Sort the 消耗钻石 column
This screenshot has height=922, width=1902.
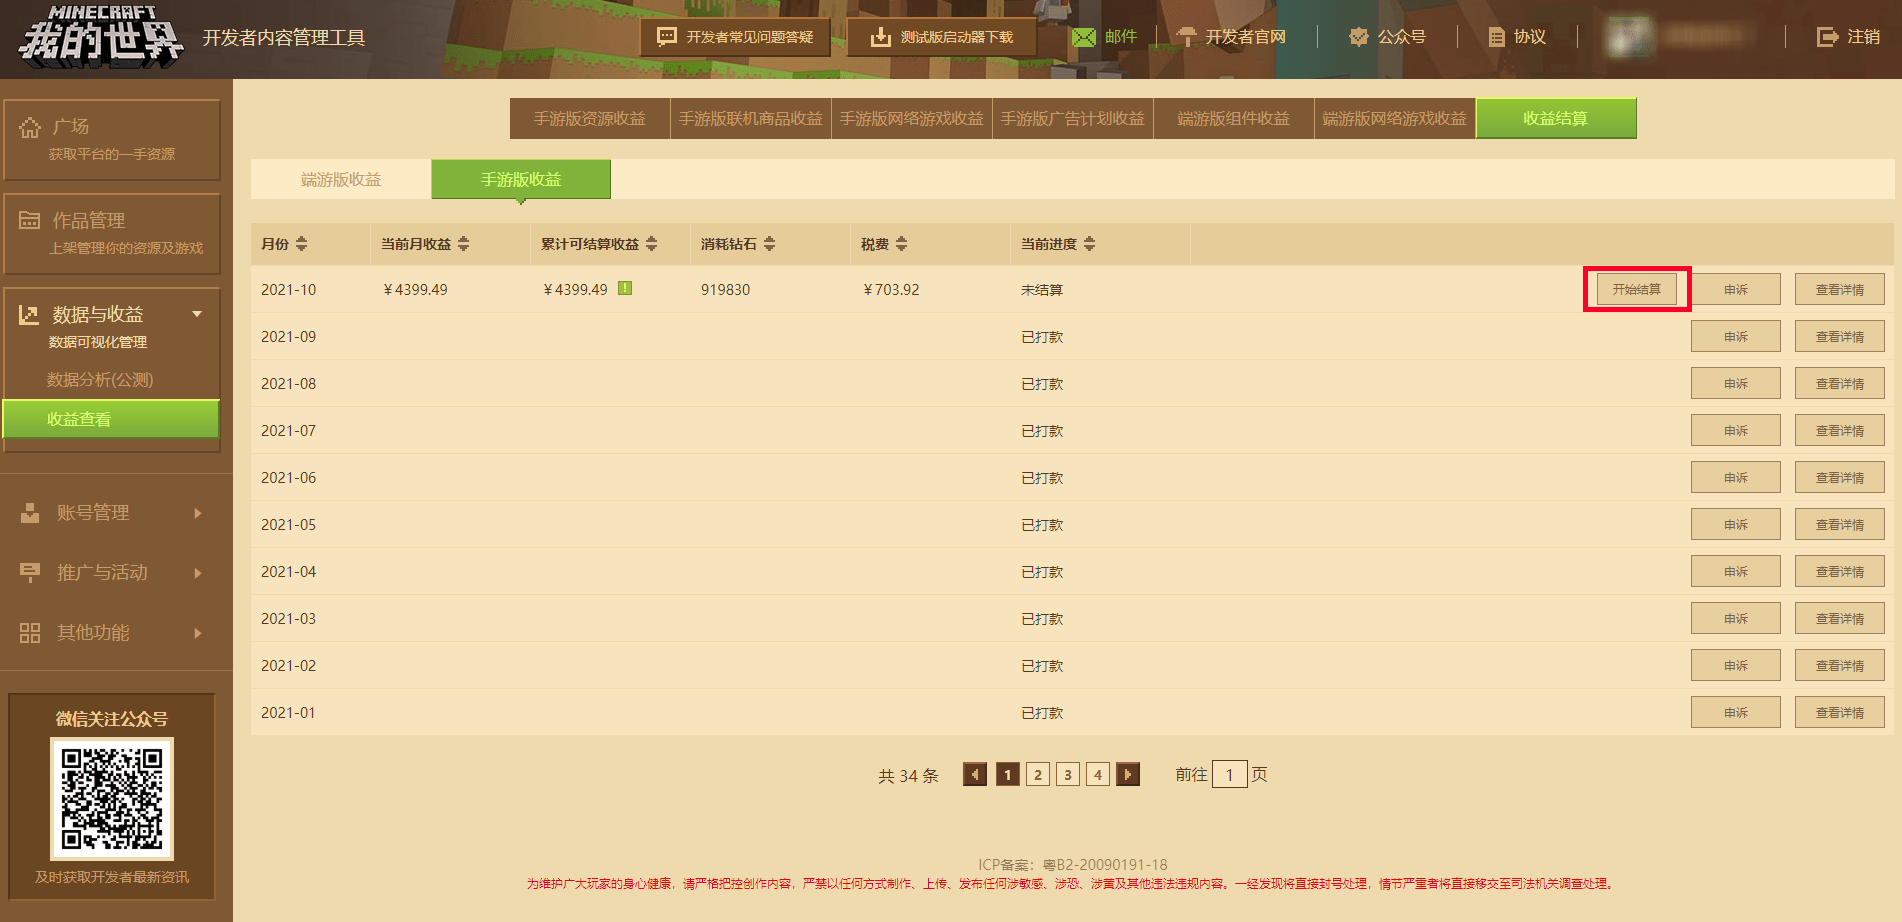(x=769, y=244)
